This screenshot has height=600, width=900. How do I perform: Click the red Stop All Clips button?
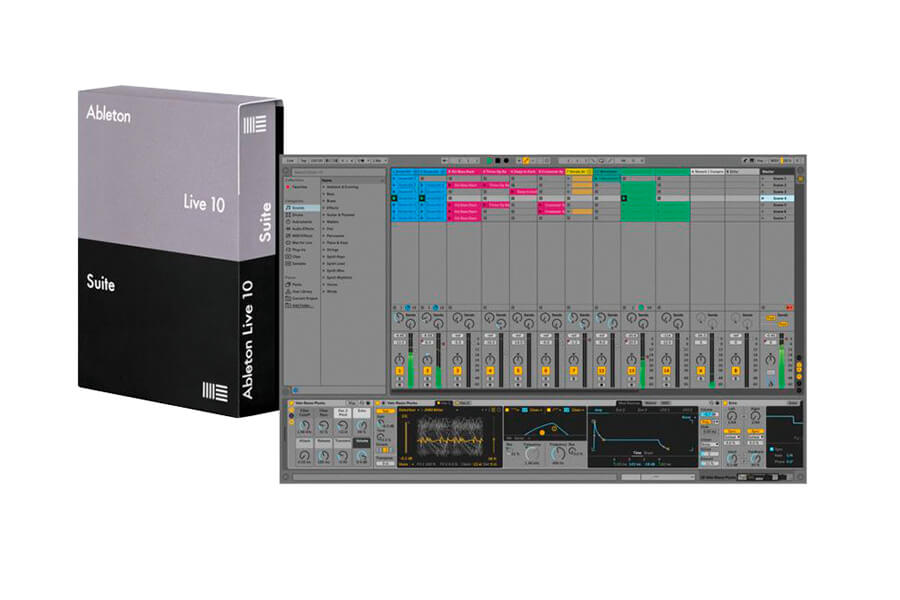pyautogui.click(x=789, y=307)
